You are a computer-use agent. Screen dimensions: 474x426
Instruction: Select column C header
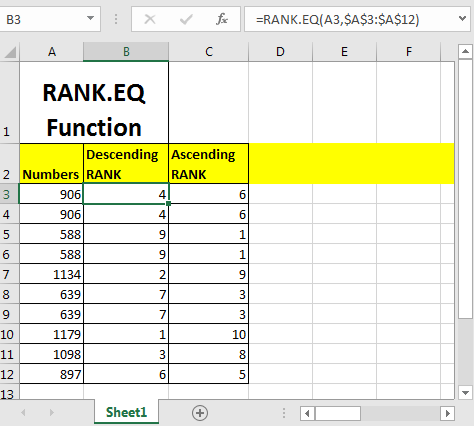click(x=209, y=52)
